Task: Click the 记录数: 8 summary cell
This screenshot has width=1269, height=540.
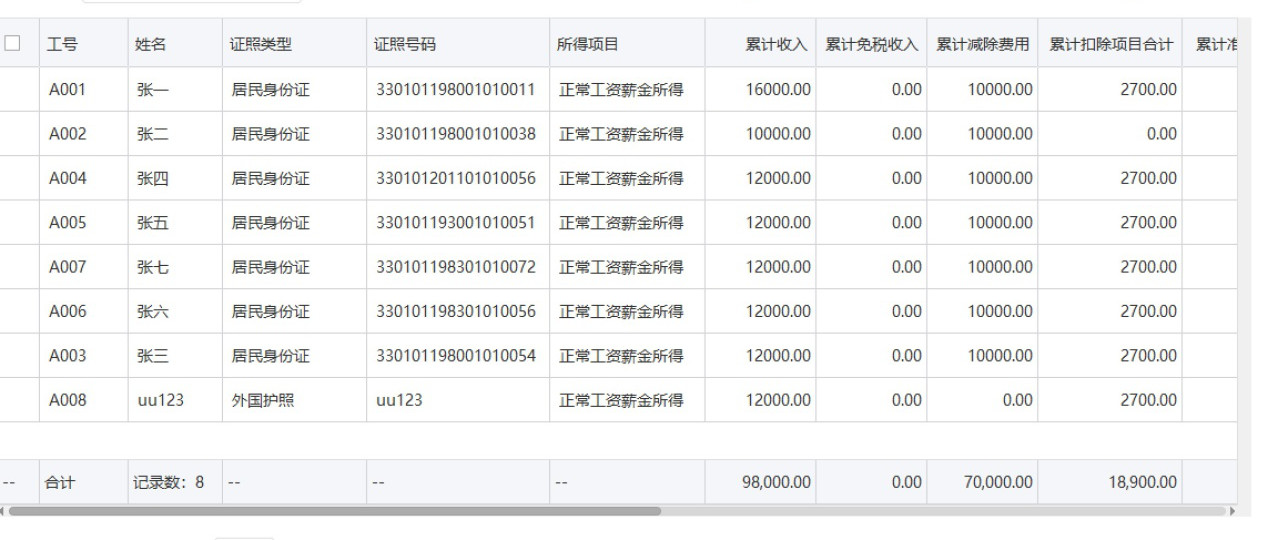Action: (170, 483)
